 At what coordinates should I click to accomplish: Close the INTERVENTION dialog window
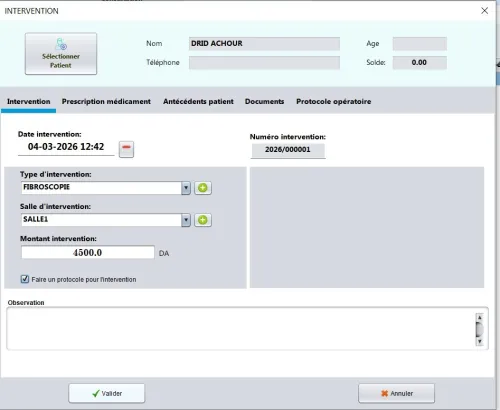[485, 11]
